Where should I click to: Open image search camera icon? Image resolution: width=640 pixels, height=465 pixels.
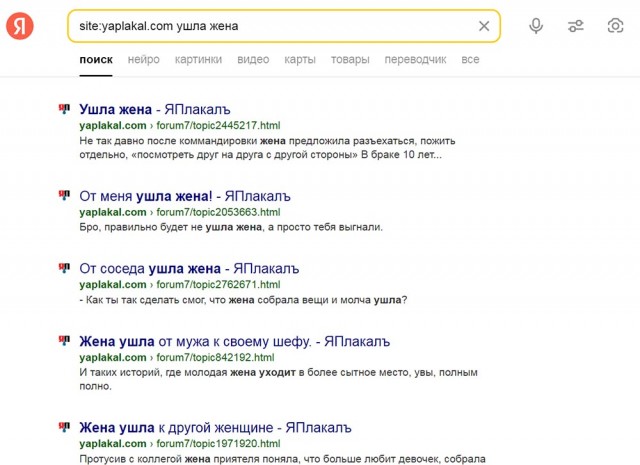pyautogui.click(x=616, y=26)
